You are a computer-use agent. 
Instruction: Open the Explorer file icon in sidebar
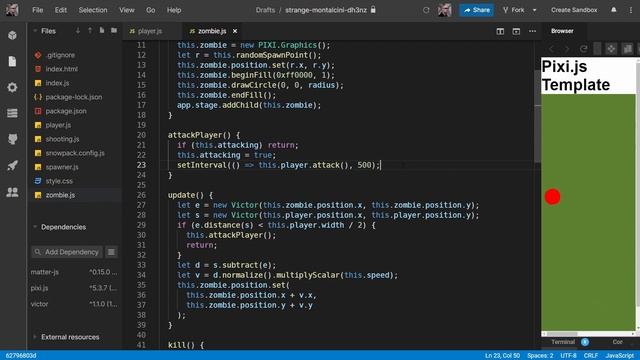pos(12,61)
